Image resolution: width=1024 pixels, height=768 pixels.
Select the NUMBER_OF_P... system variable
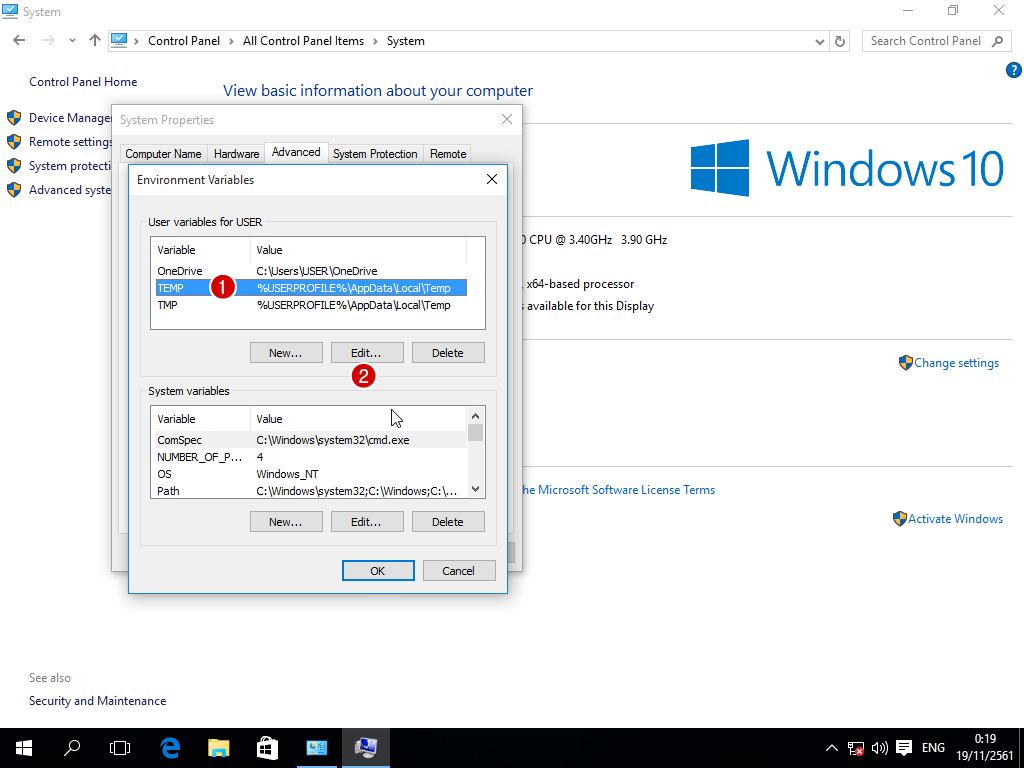pyautogui.click(x=312, y=457)
